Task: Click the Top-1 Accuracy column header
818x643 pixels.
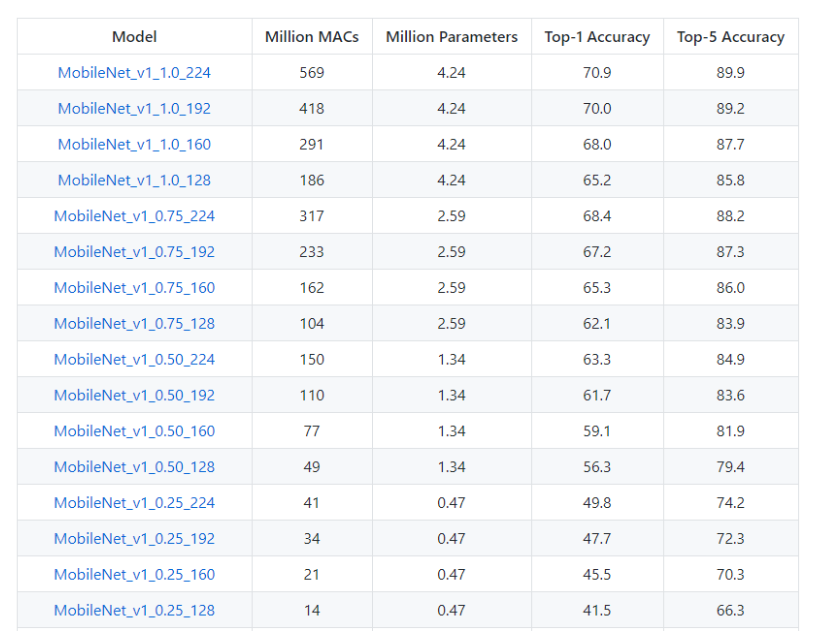Action: 597,37
